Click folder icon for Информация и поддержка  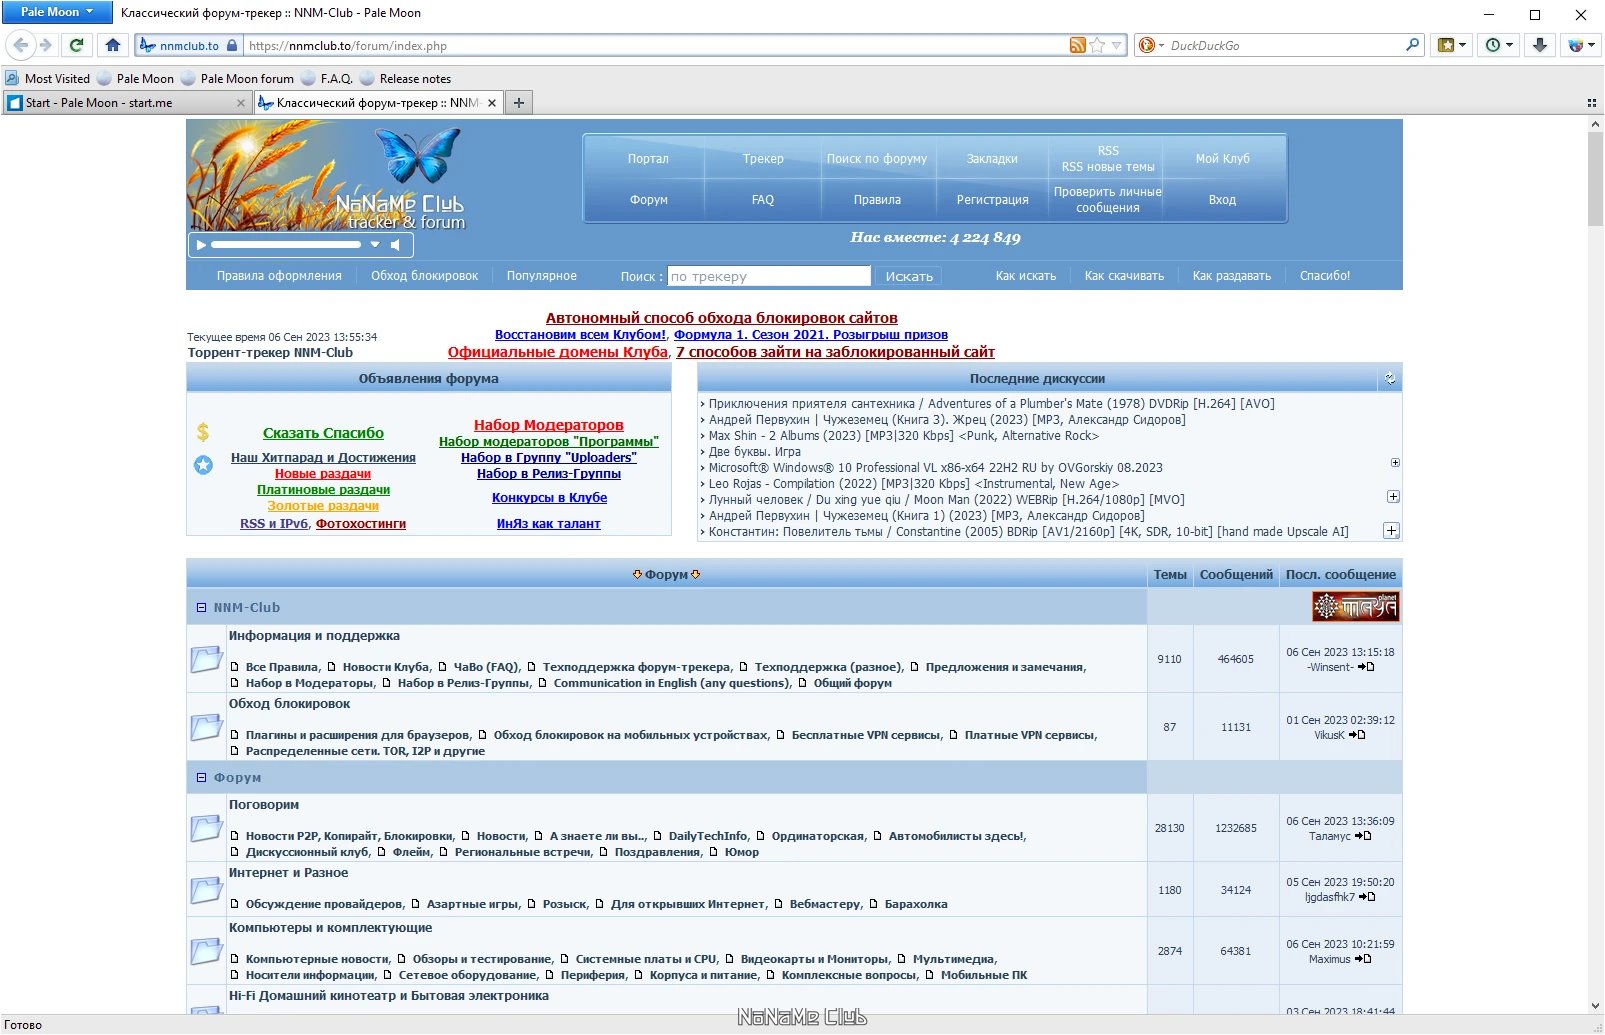pos(206,659)
